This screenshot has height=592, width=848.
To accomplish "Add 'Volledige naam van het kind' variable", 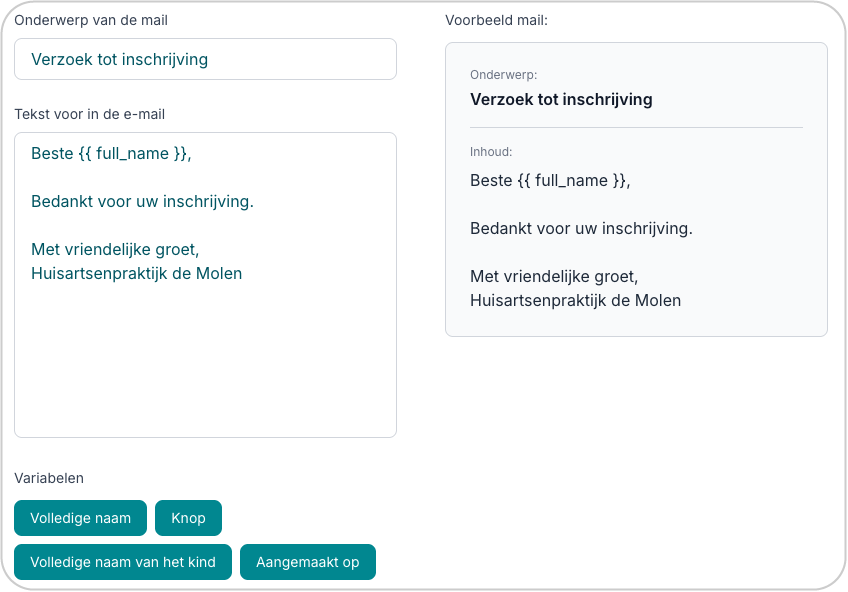I will coord(123,562).
